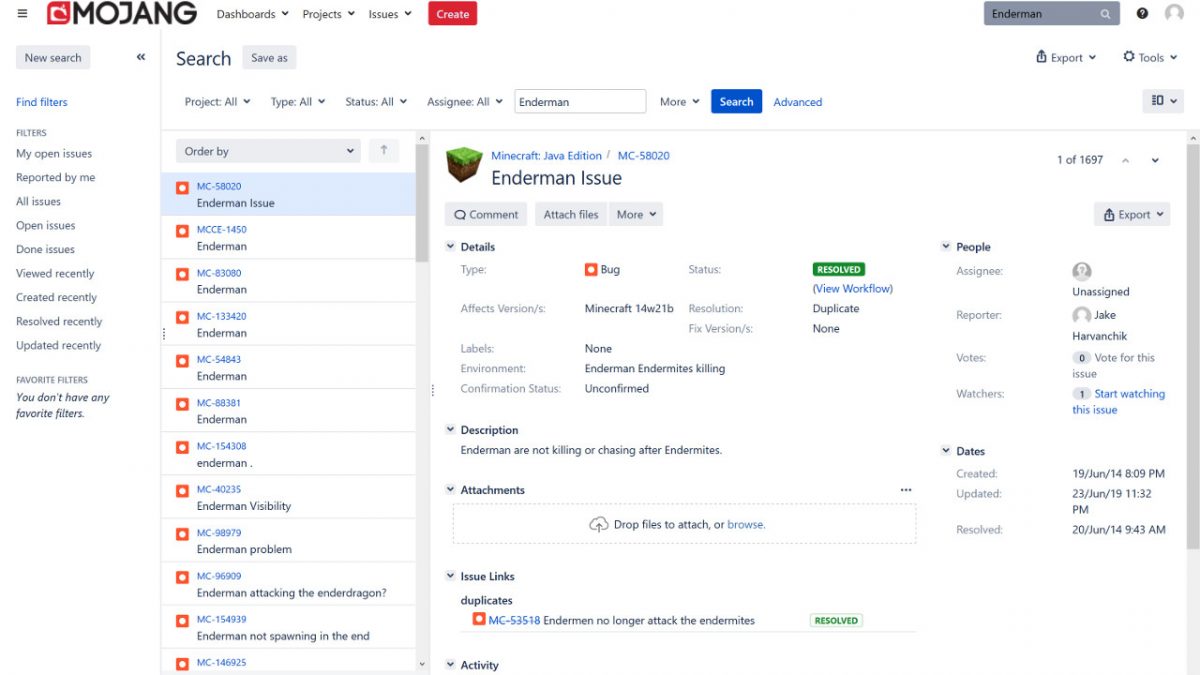
Task: Reverse sort order with the arrow button
Action: pos(383,151)
